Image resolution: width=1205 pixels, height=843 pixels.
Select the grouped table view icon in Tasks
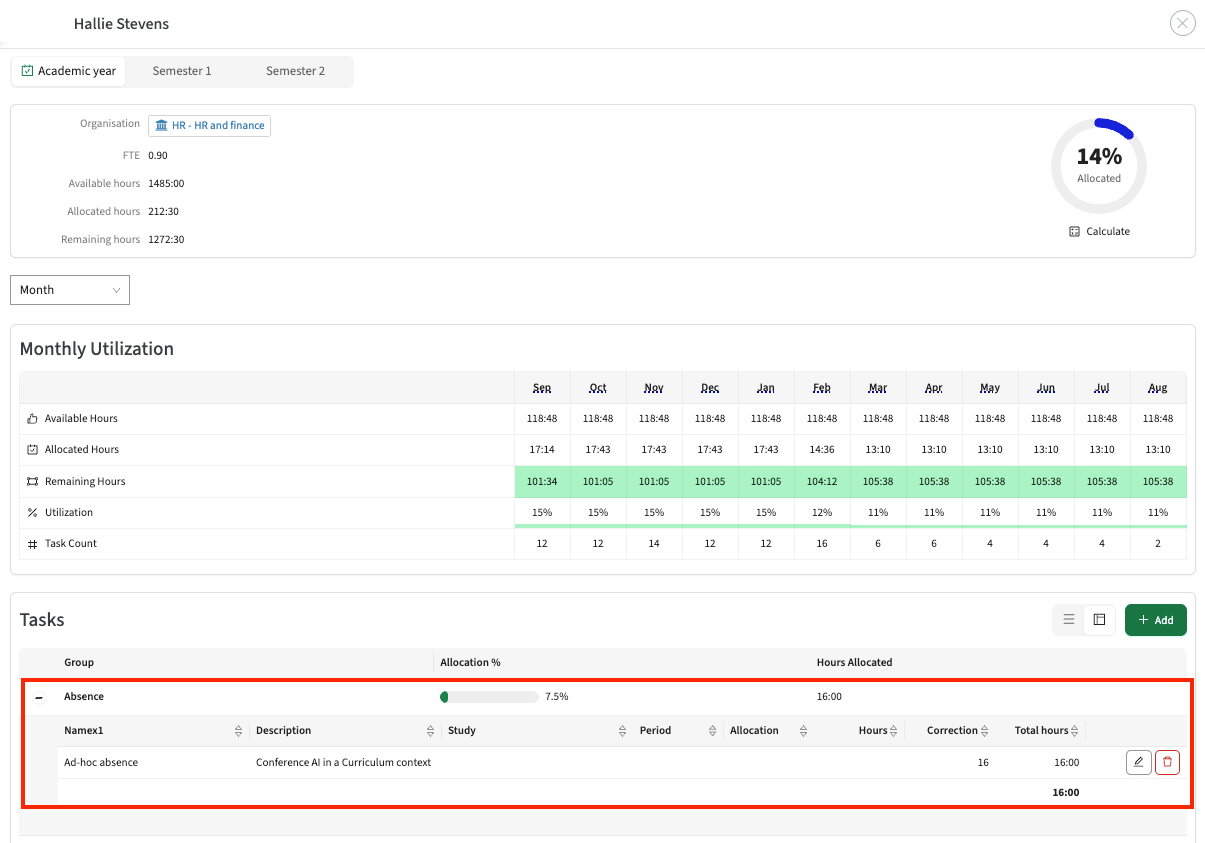pos(1099,620)
